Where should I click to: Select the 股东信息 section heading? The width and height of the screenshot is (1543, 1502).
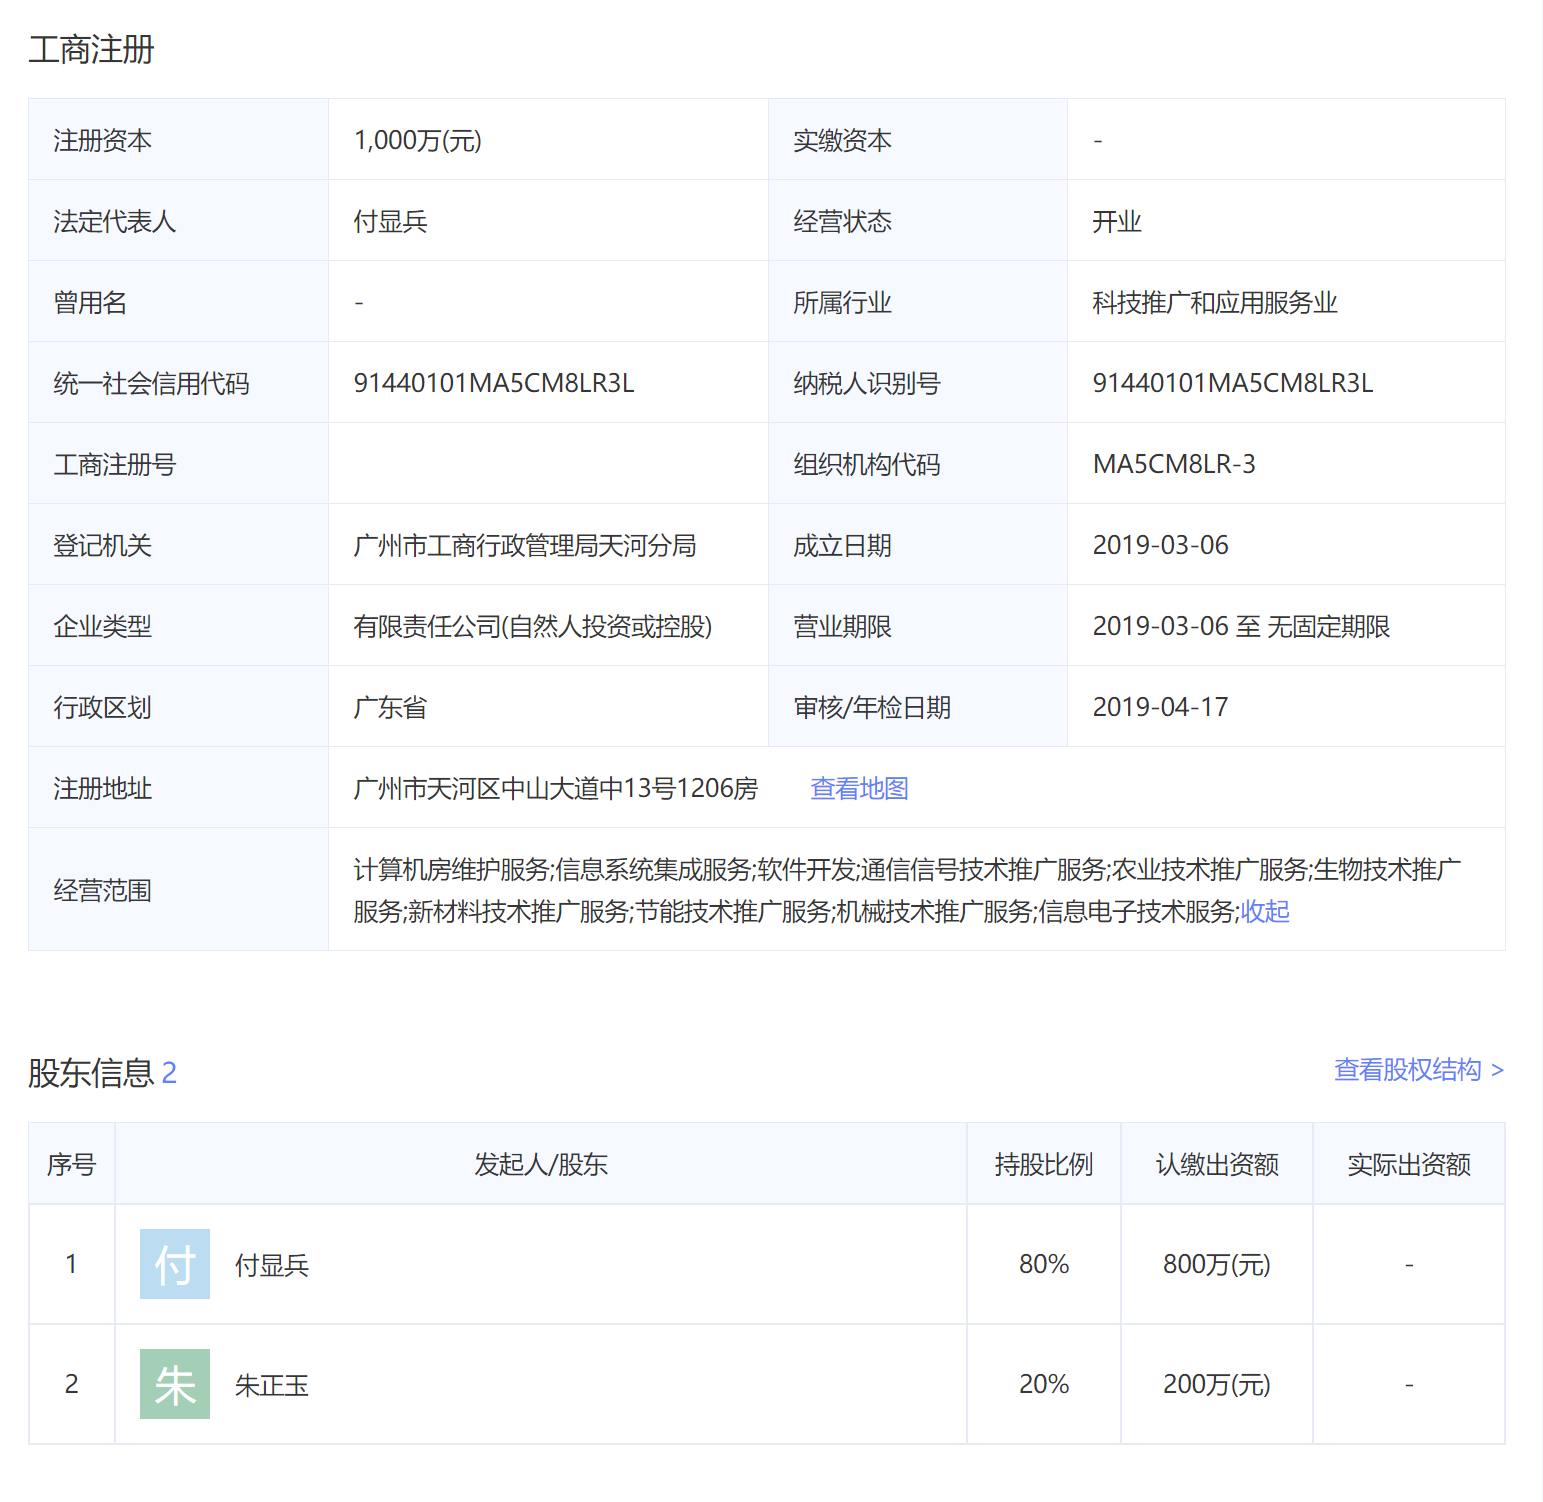click(91, 1072)
